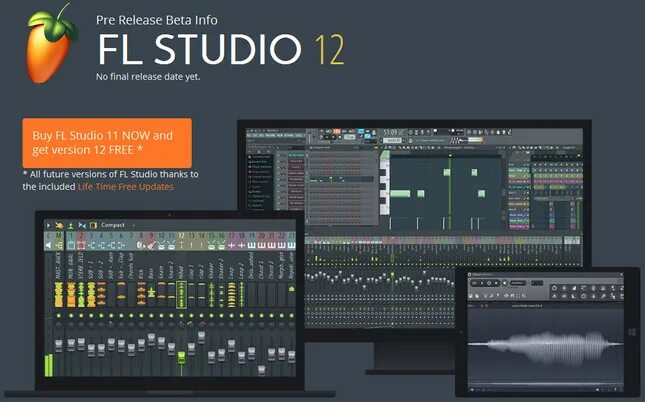Screen dimensions: 645x402
Task: Click the Edison magnifier zoom icon
Action: 524,296
